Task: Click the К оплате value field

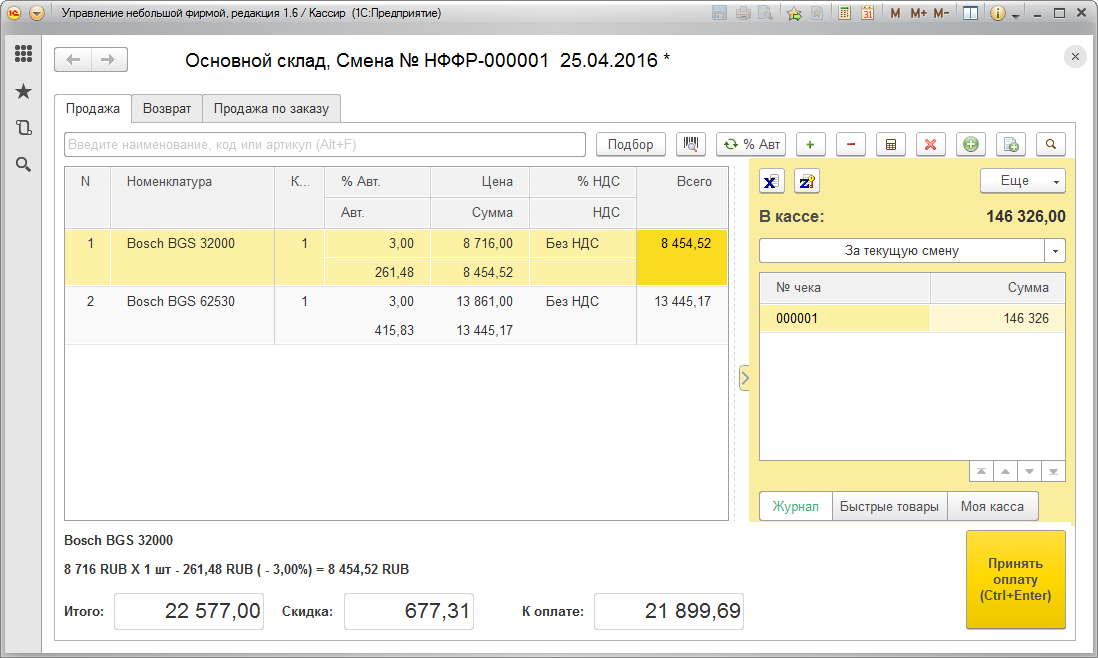Action: (669, 611)
